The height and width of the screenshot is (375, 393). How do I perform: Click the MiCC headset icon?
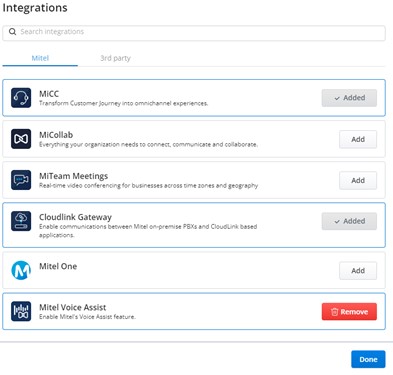(21, 98)
